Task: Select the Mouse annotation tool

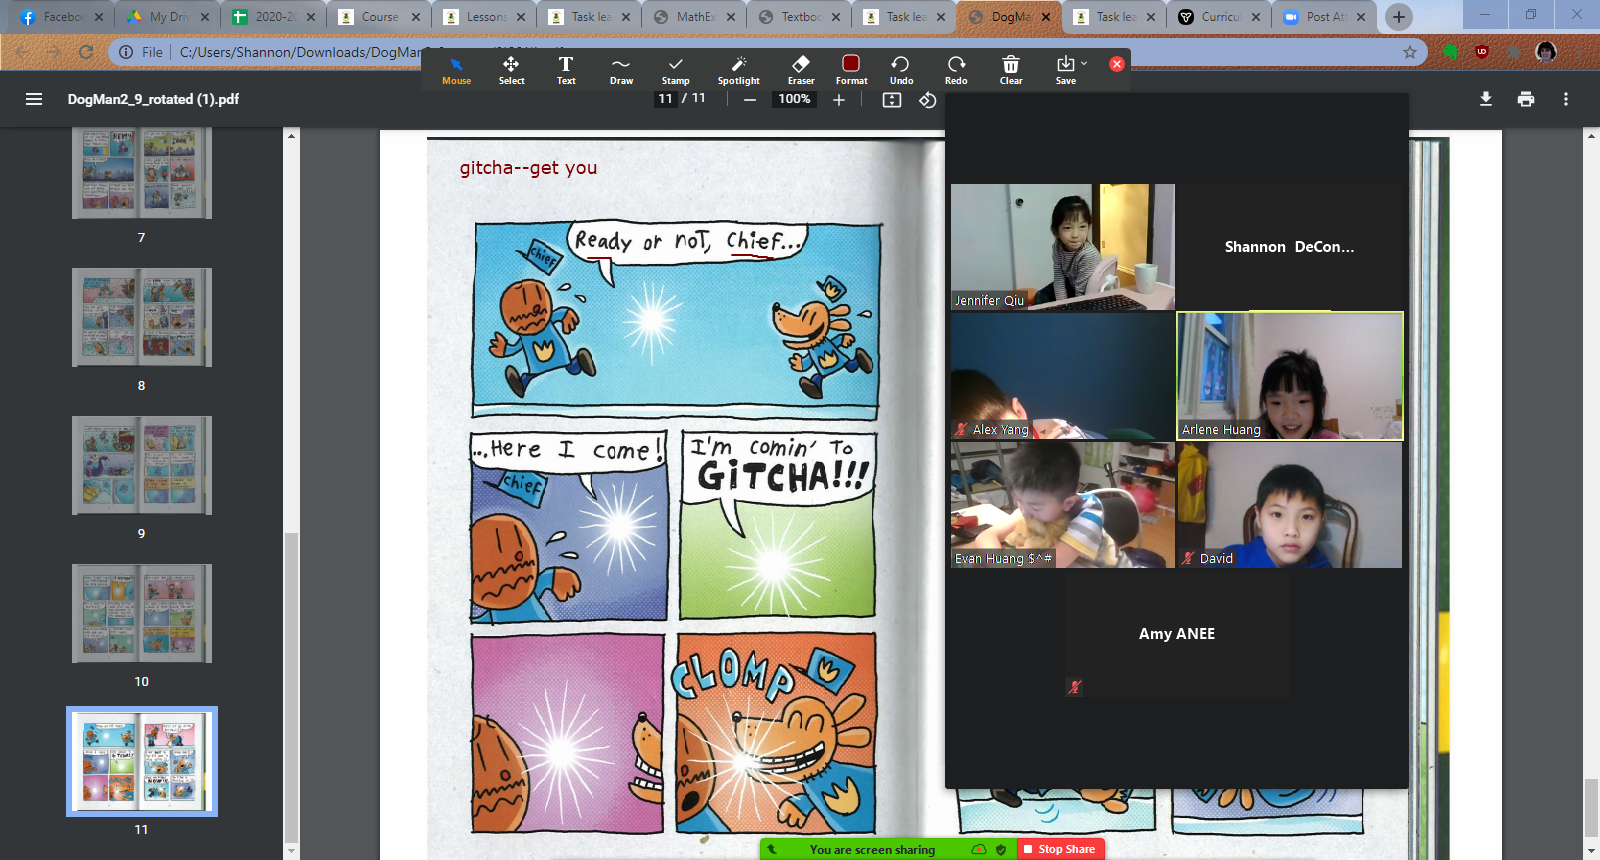Action: (x=456, y=70)
